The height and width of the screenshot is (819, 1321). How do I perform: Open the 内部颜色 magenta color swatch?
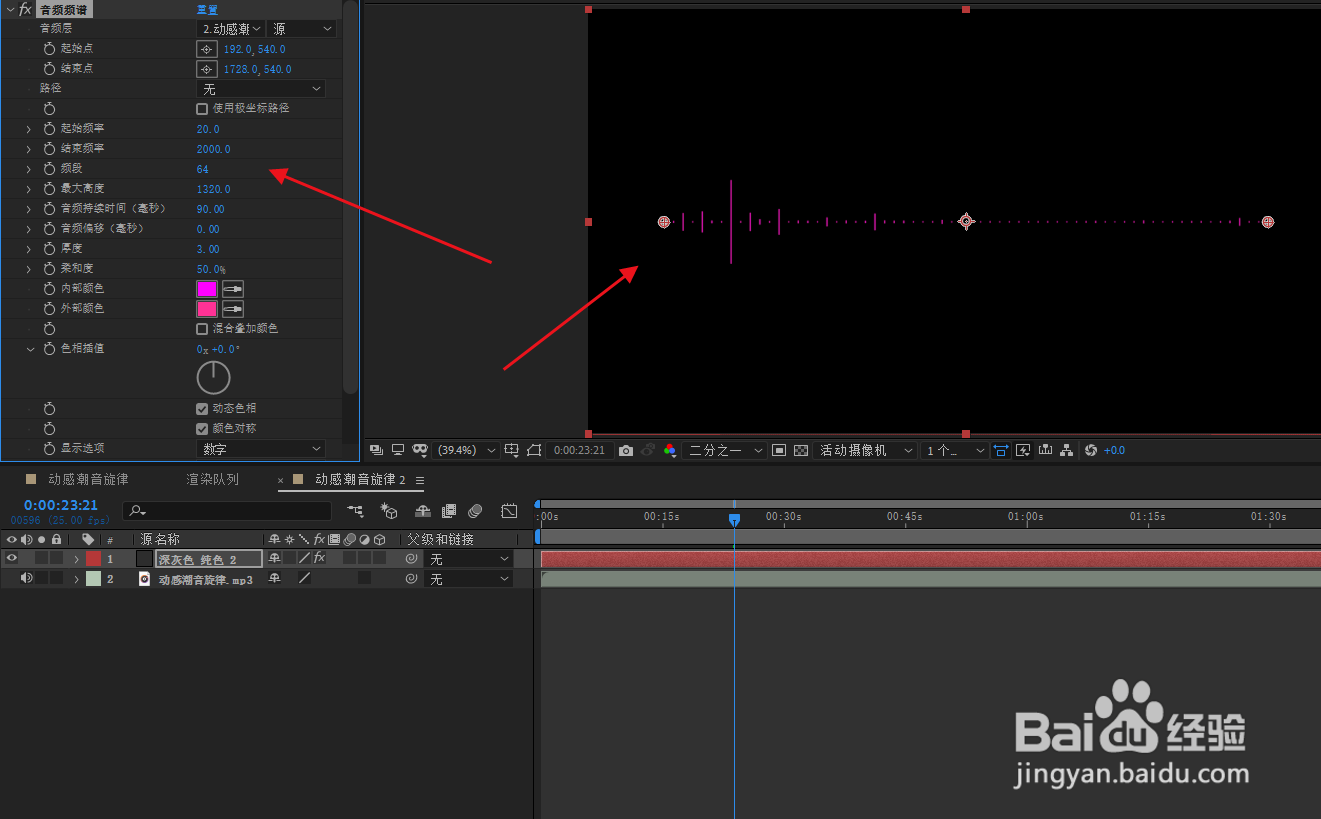pyautogui.click(x=207, y=289)
